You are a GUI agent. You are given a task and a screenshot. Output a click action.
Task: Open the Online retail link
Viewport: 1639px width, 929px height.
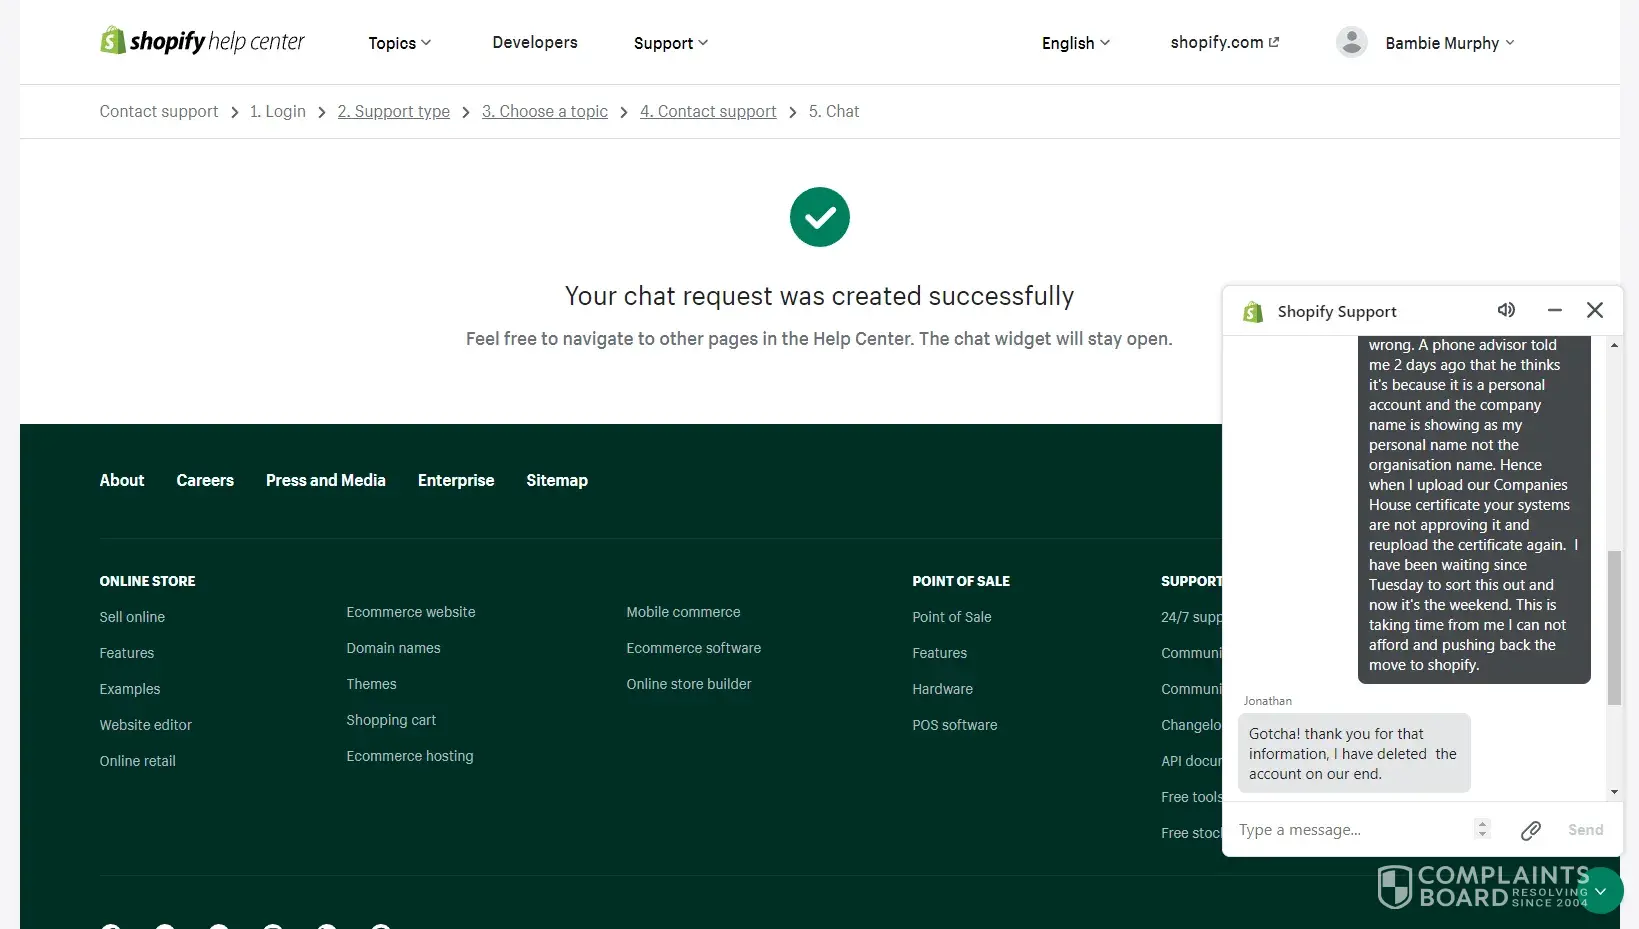(138, 761)
